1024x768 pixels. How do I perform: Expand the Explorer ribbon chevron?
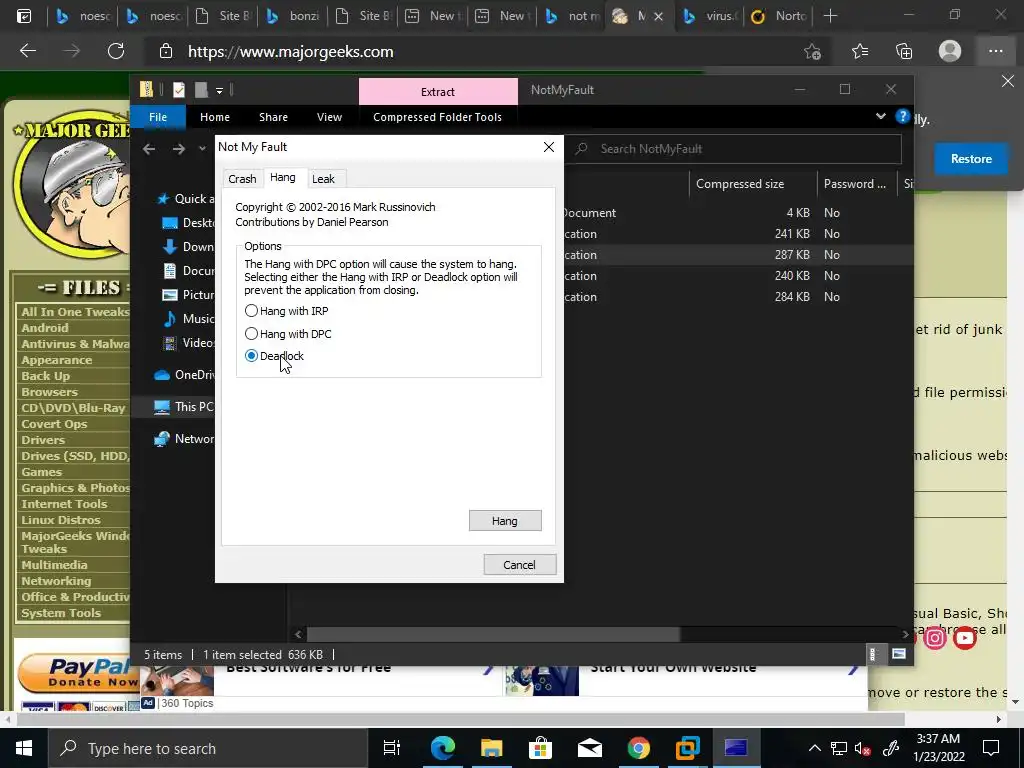pos(880,116)
